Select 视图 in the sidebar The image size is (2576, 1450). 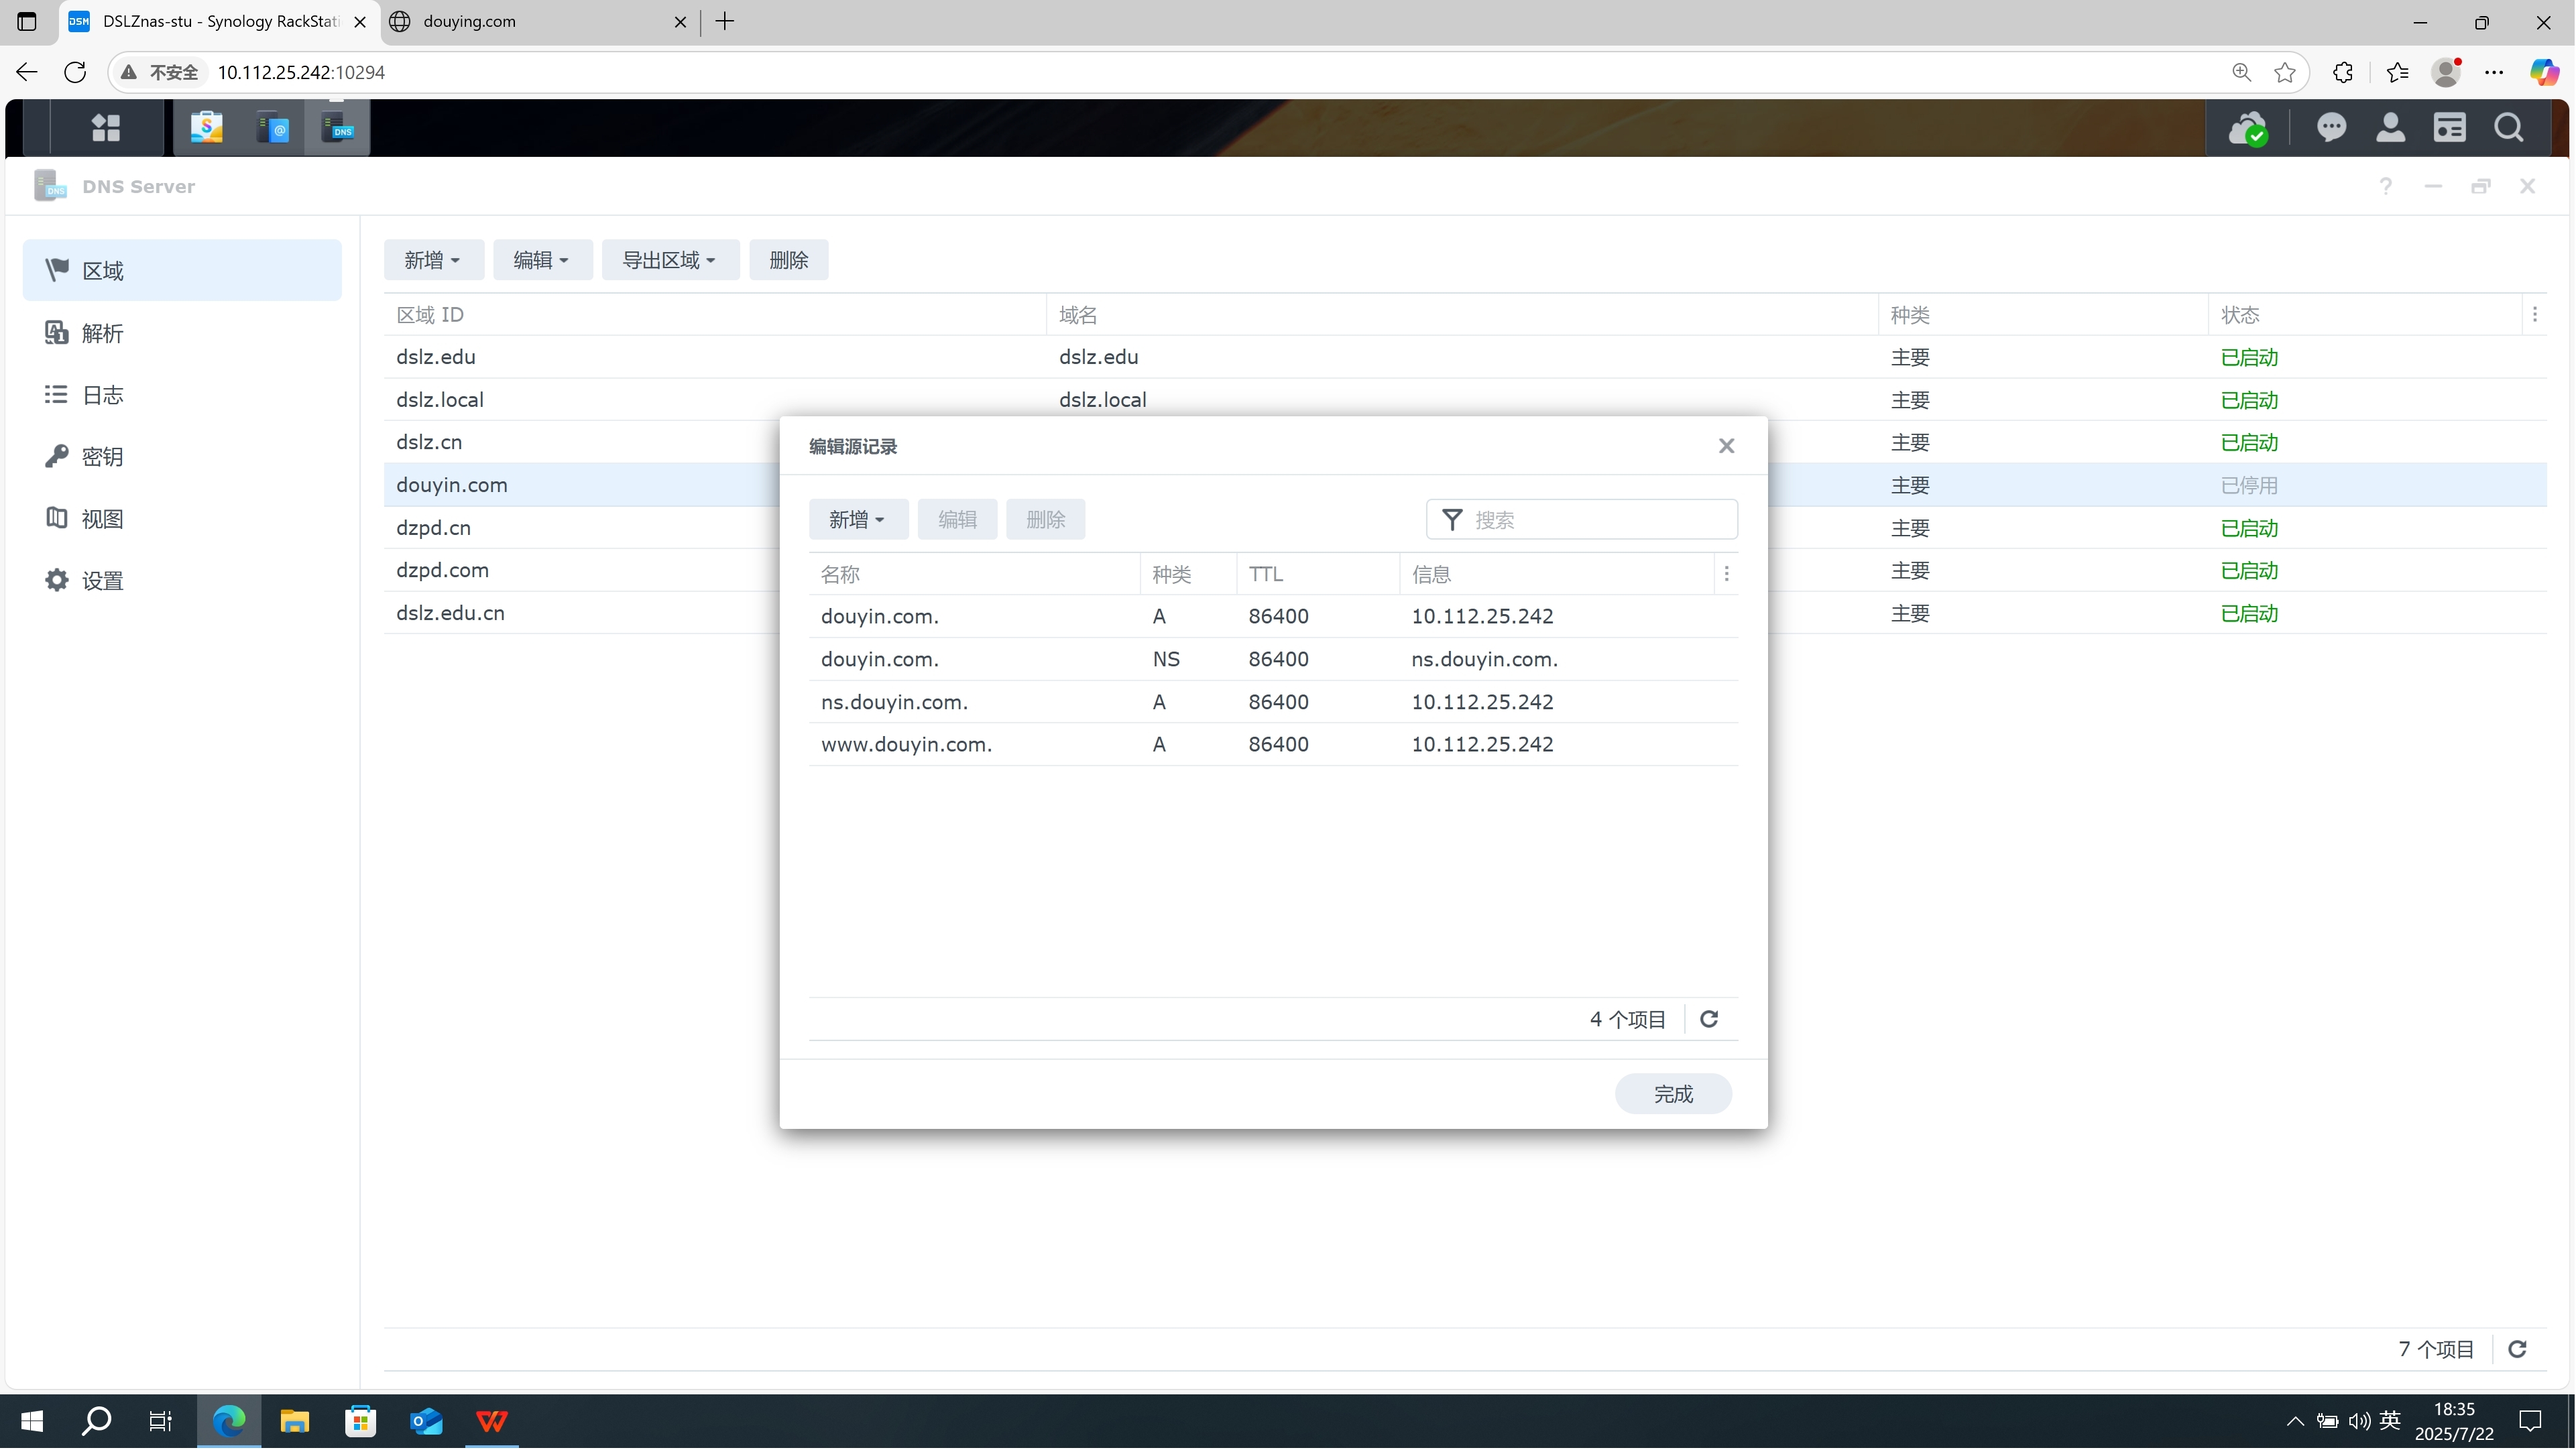click(x=182, y=518)
